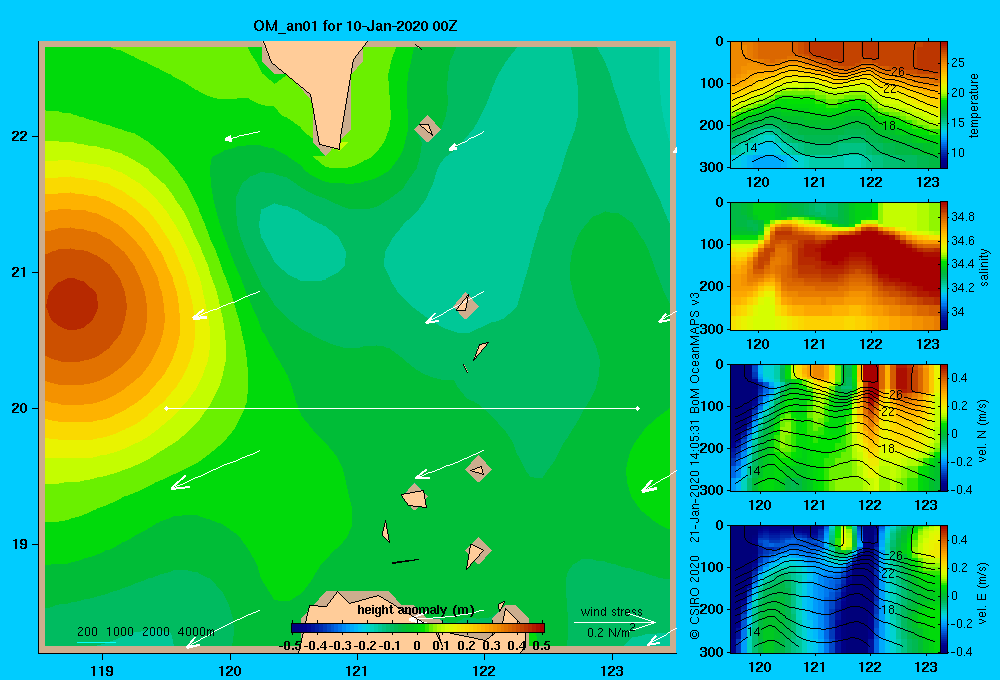Click latitude label '21' on main map
Image resolution: width=1000 pixels, height=680 pixels.
[x=20, y=272]
